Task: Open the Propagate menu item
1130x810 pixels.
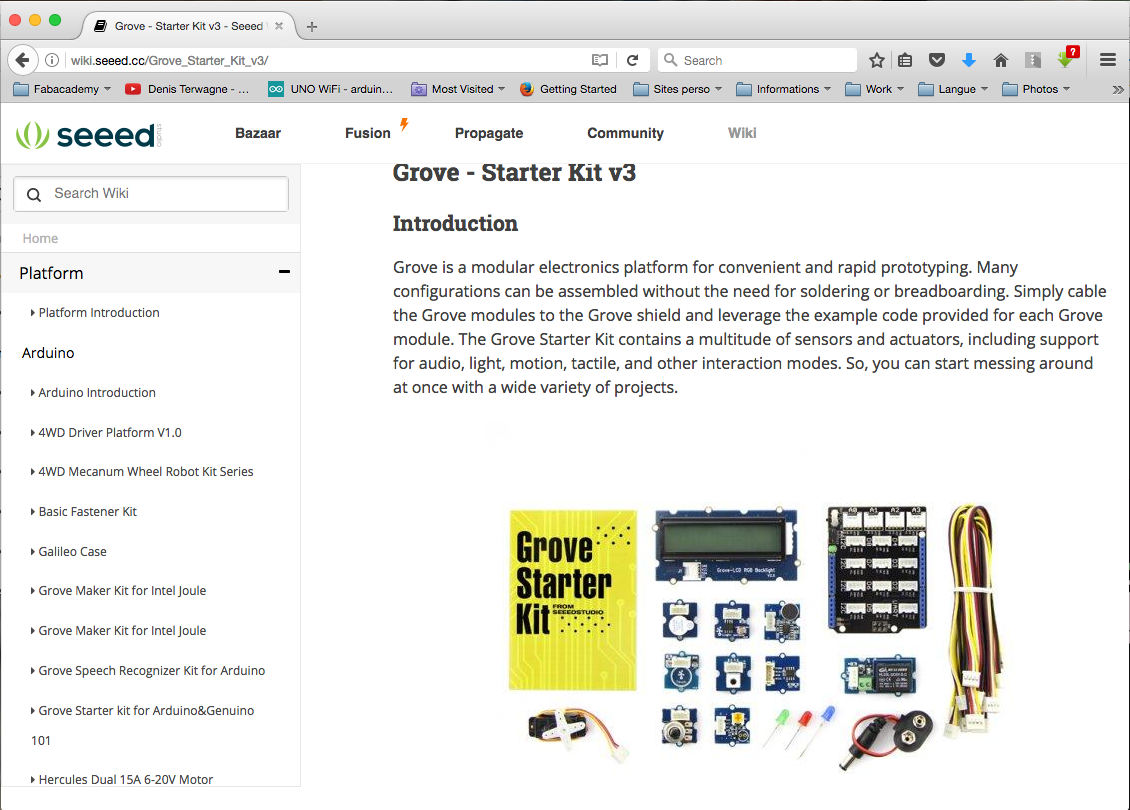Action: [x=489, y=133]
